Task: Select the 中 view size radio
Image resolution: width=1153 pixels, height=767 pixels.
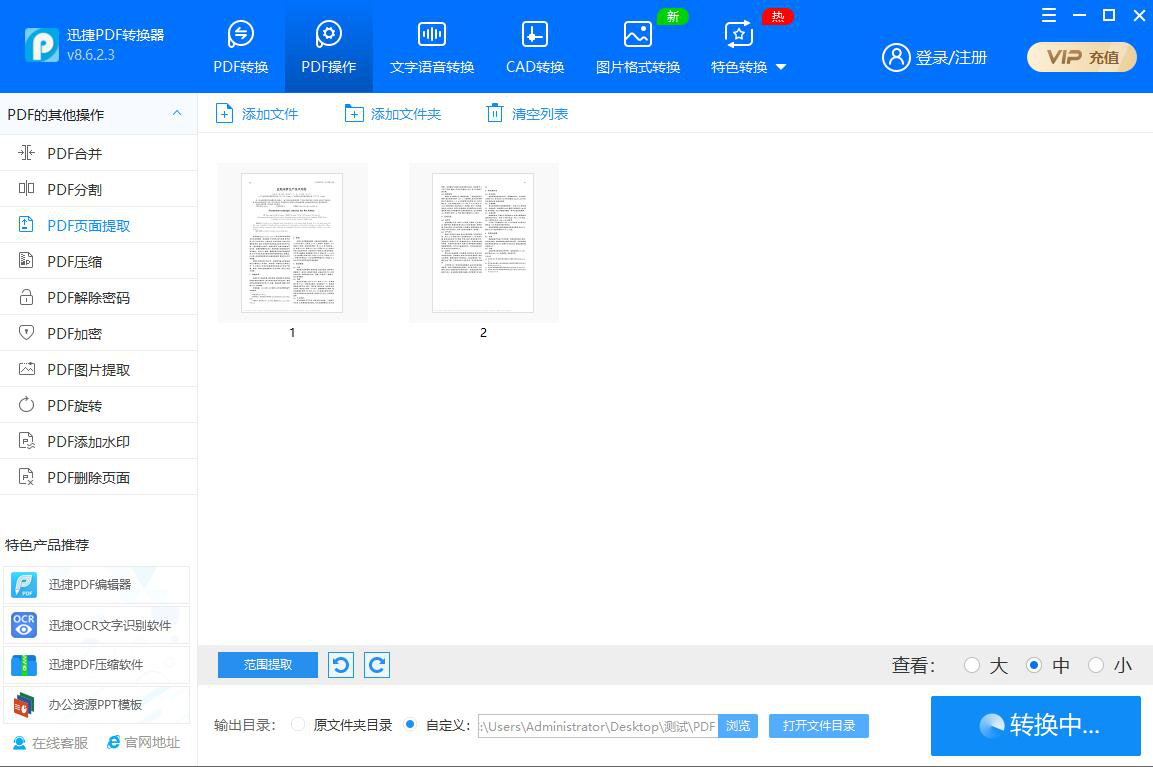Action: coord(1034,665)
